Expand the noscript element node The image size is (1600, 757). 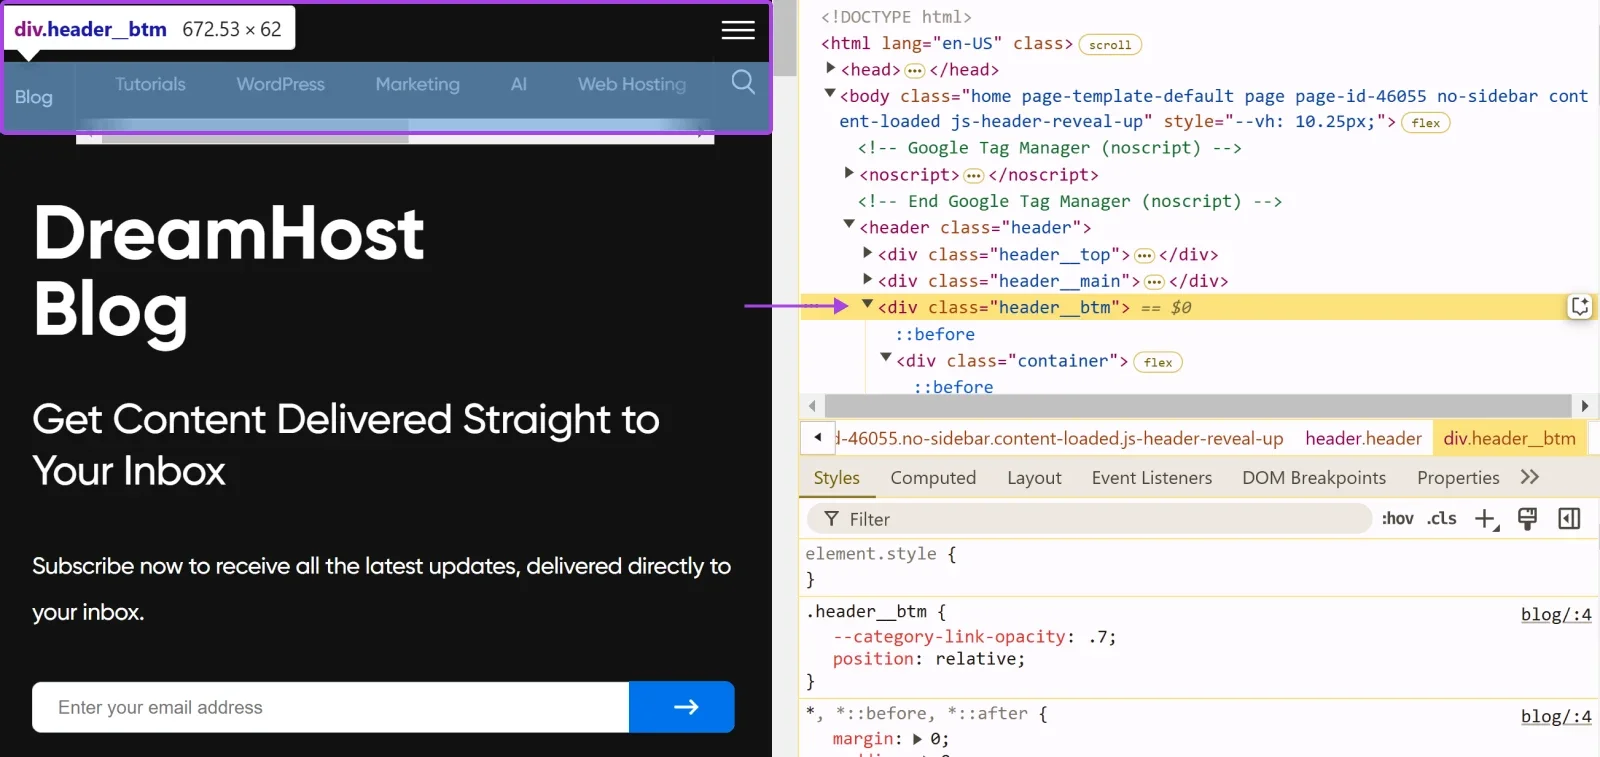coord(848,173)
